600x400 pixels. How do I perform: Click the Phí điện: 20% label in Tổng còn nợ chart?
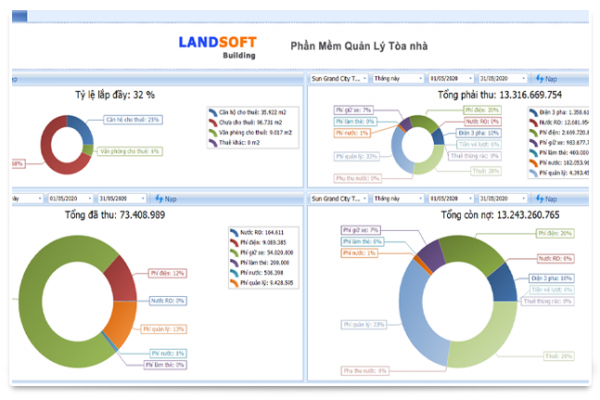[x=553, y=233]
